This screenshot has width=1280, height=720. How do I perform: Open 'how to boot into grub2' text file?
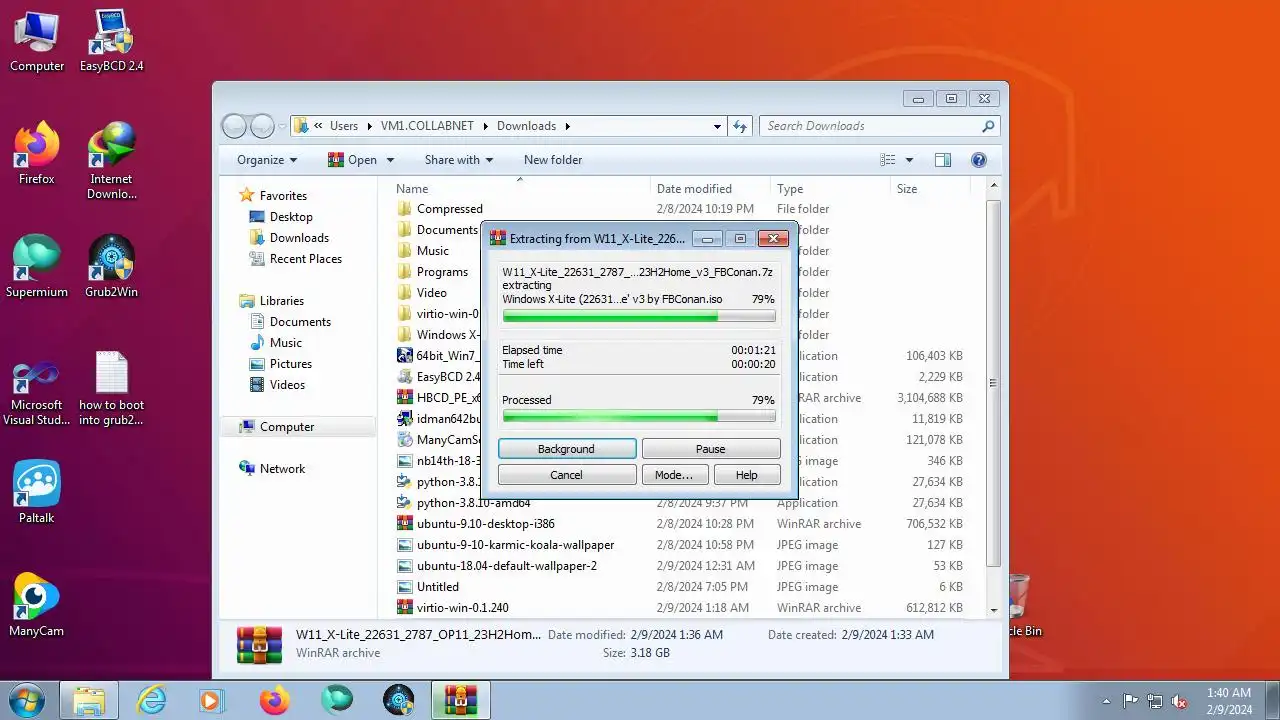point(111,388)
